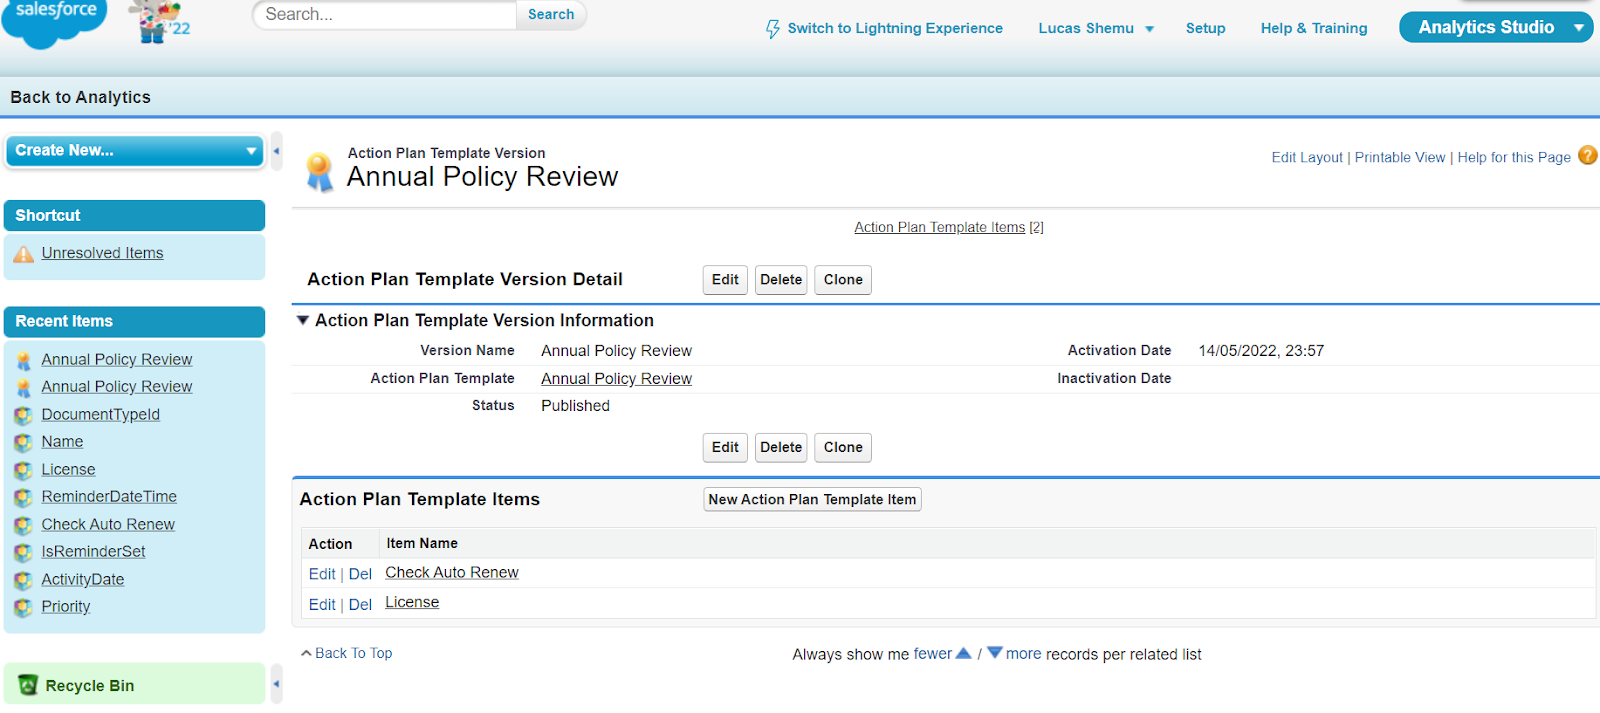Viewport: 1600px width, 713px height.
Task: Switch to Lightning Experience
Action: pyautogui.click(x=895, y=28)
